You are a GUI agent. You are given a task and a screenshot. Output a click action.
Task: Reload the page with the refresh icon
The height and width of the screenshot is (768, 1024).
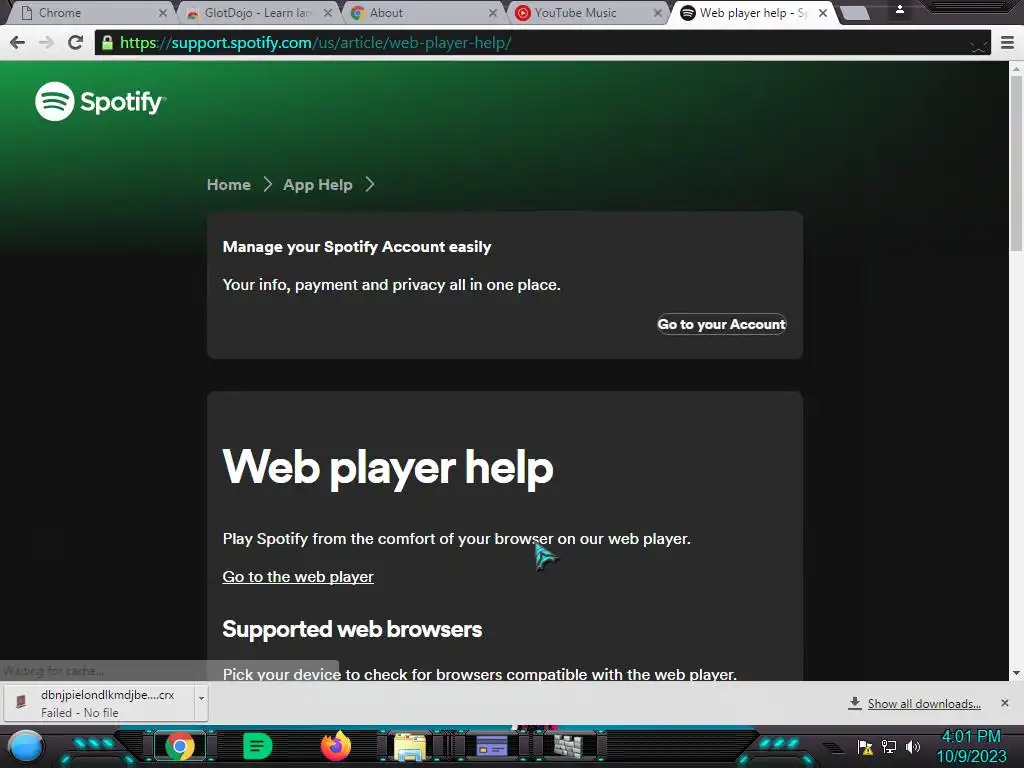76,42
